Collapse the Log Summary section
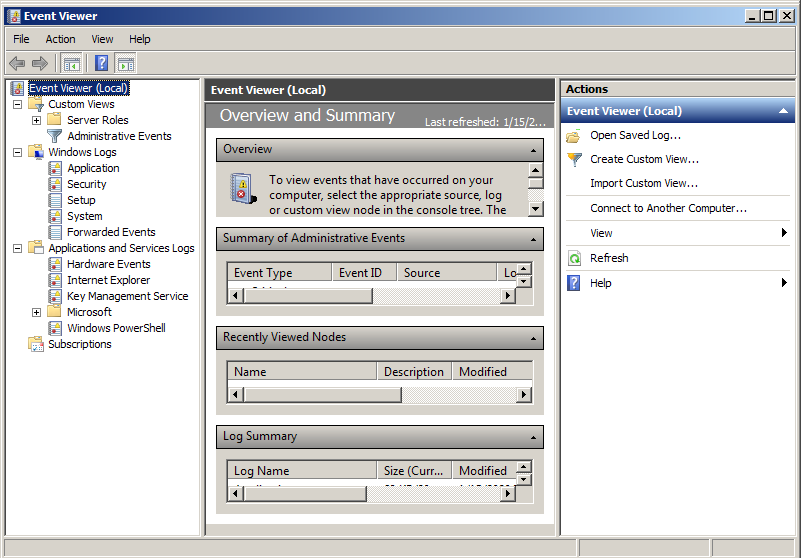 coord(535,436)
